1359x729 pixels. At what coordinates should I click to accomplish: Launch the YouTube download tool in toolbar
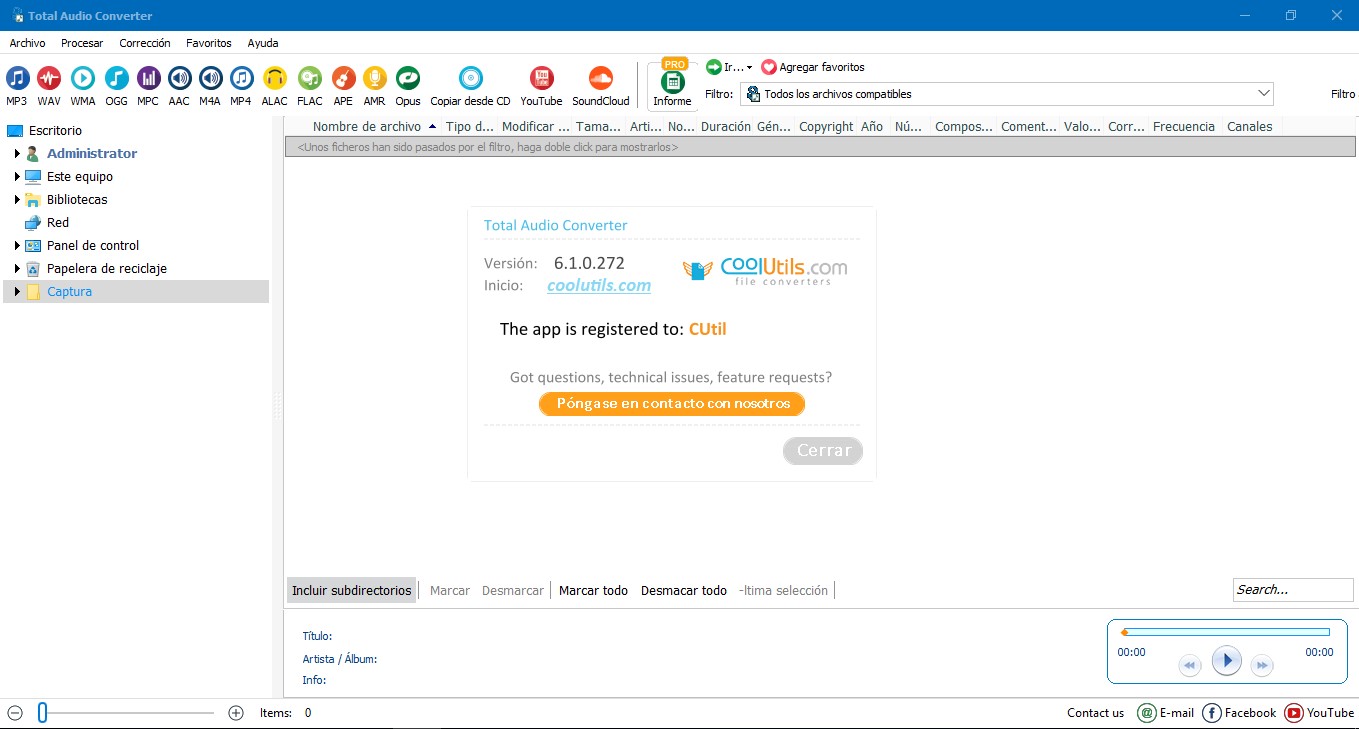[541, 79]
